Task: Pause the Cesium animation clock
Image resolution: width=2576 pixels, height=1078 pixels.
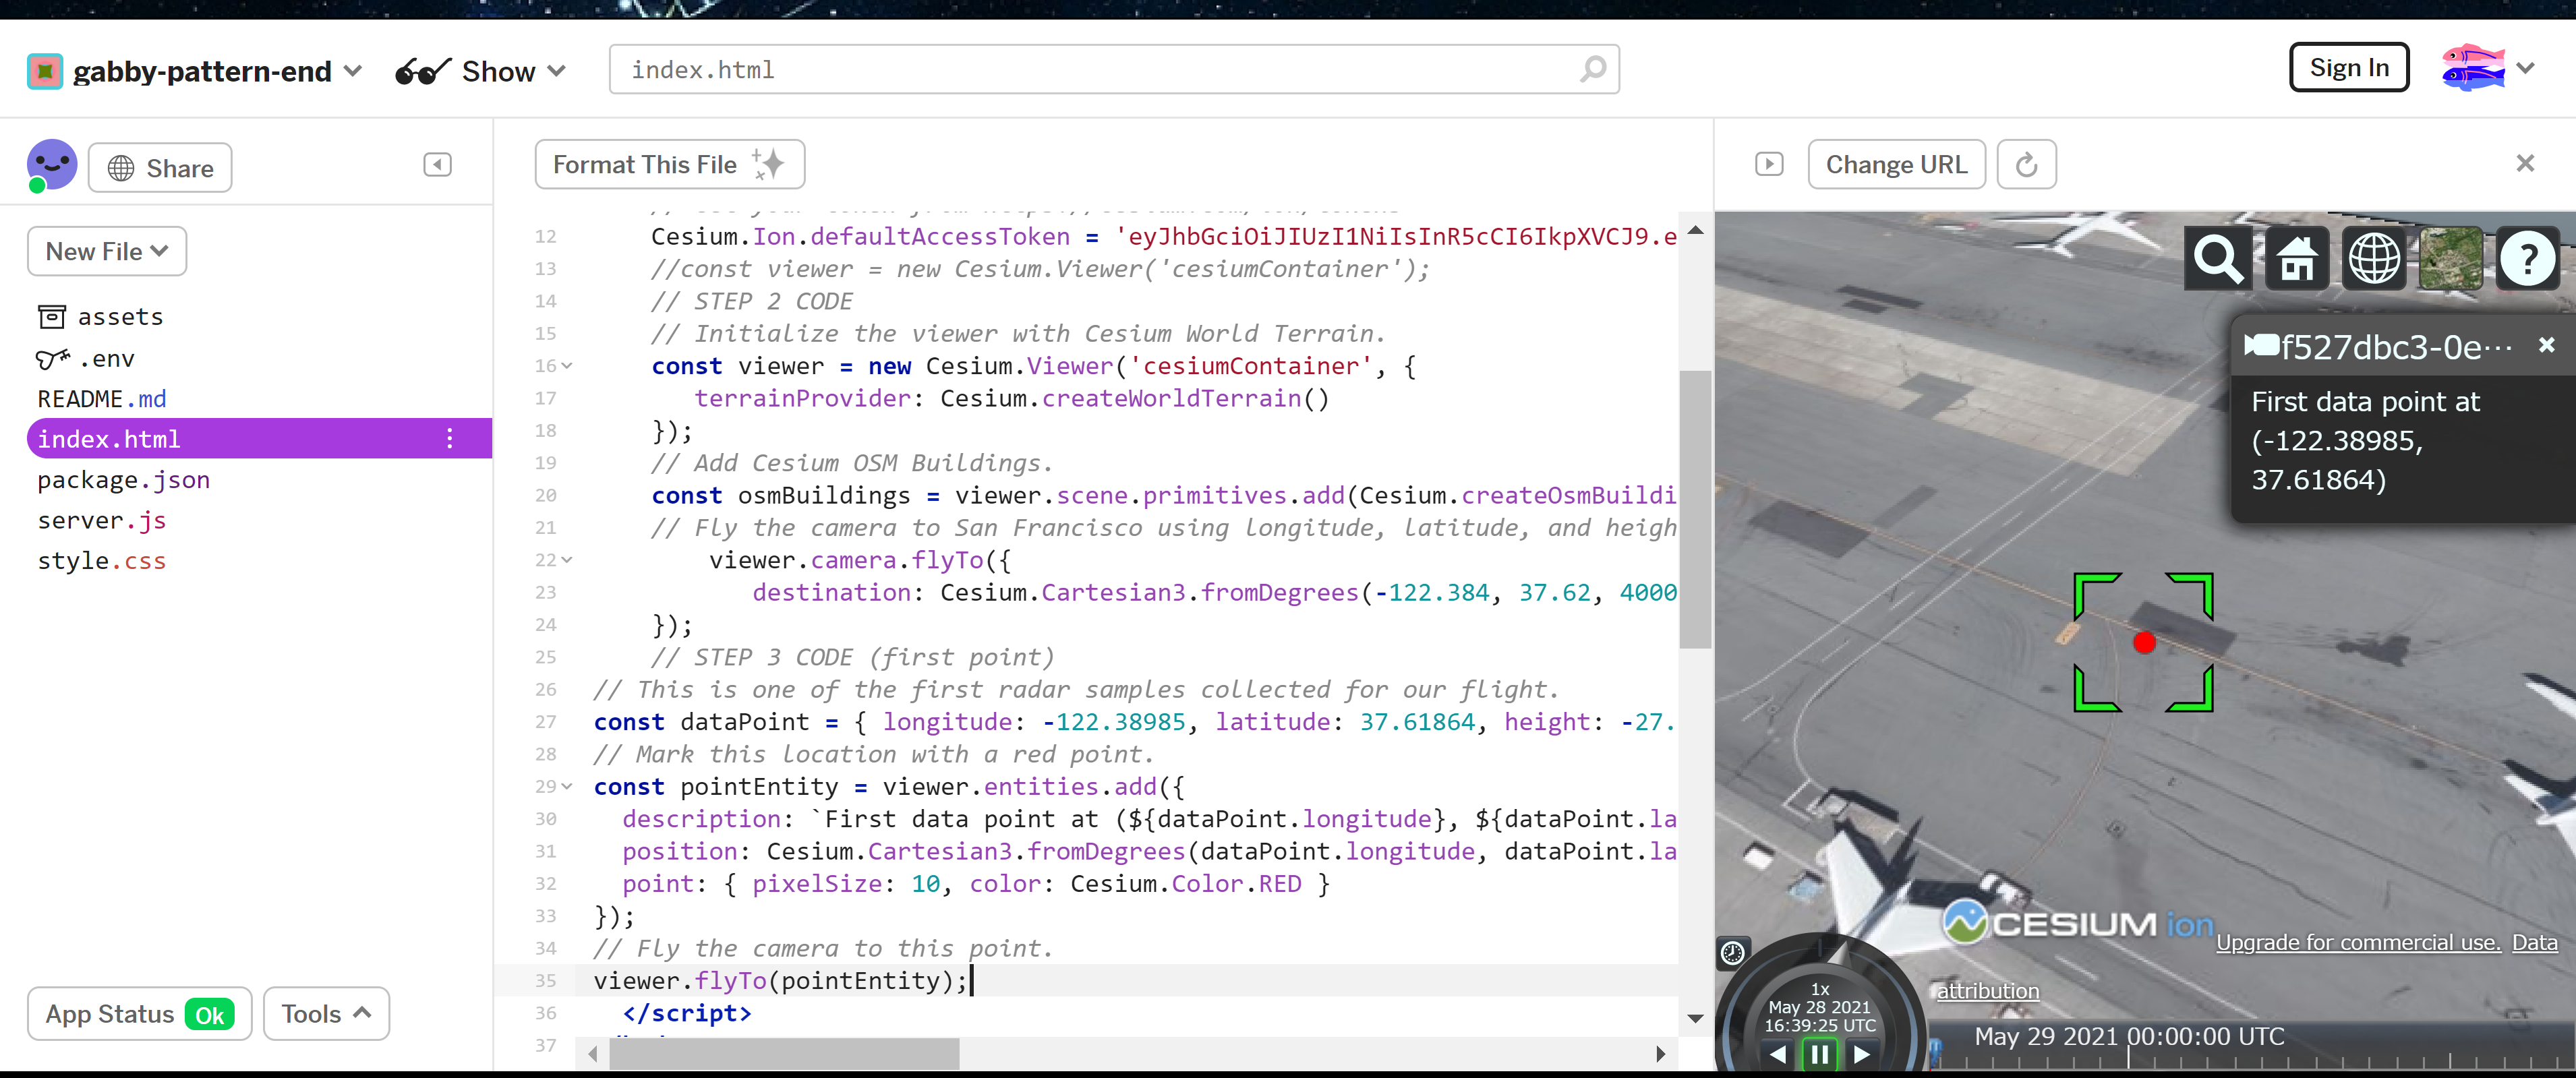Action: pos(1819,1053)
